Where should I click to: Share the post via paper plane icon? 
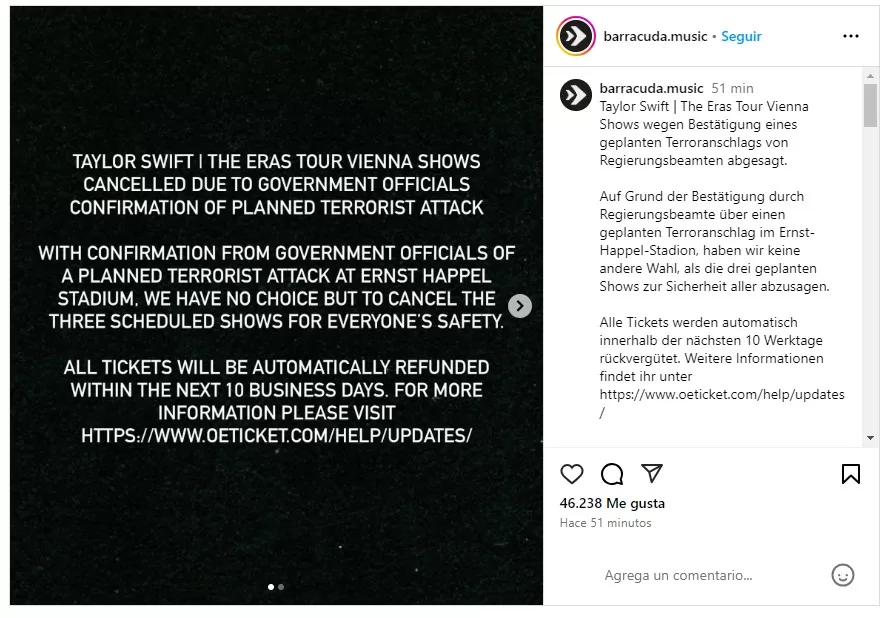(652, 474)
